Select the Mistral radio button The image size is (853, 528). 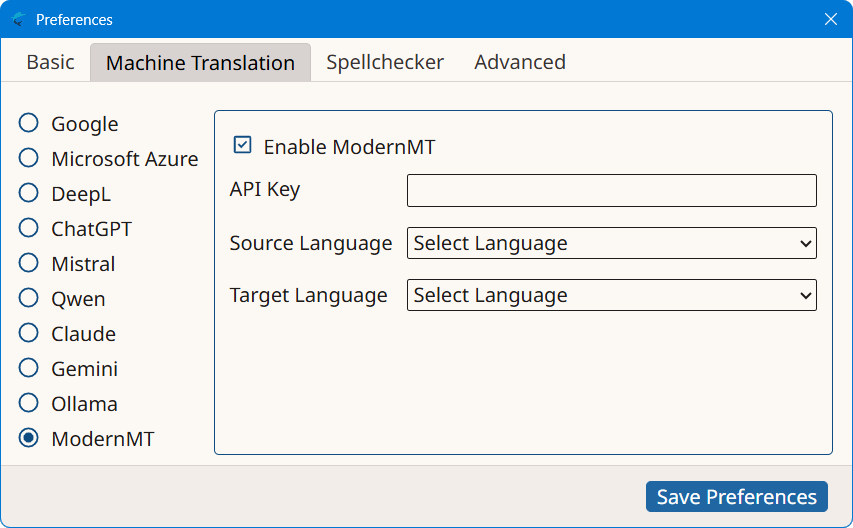click(28, 263)
